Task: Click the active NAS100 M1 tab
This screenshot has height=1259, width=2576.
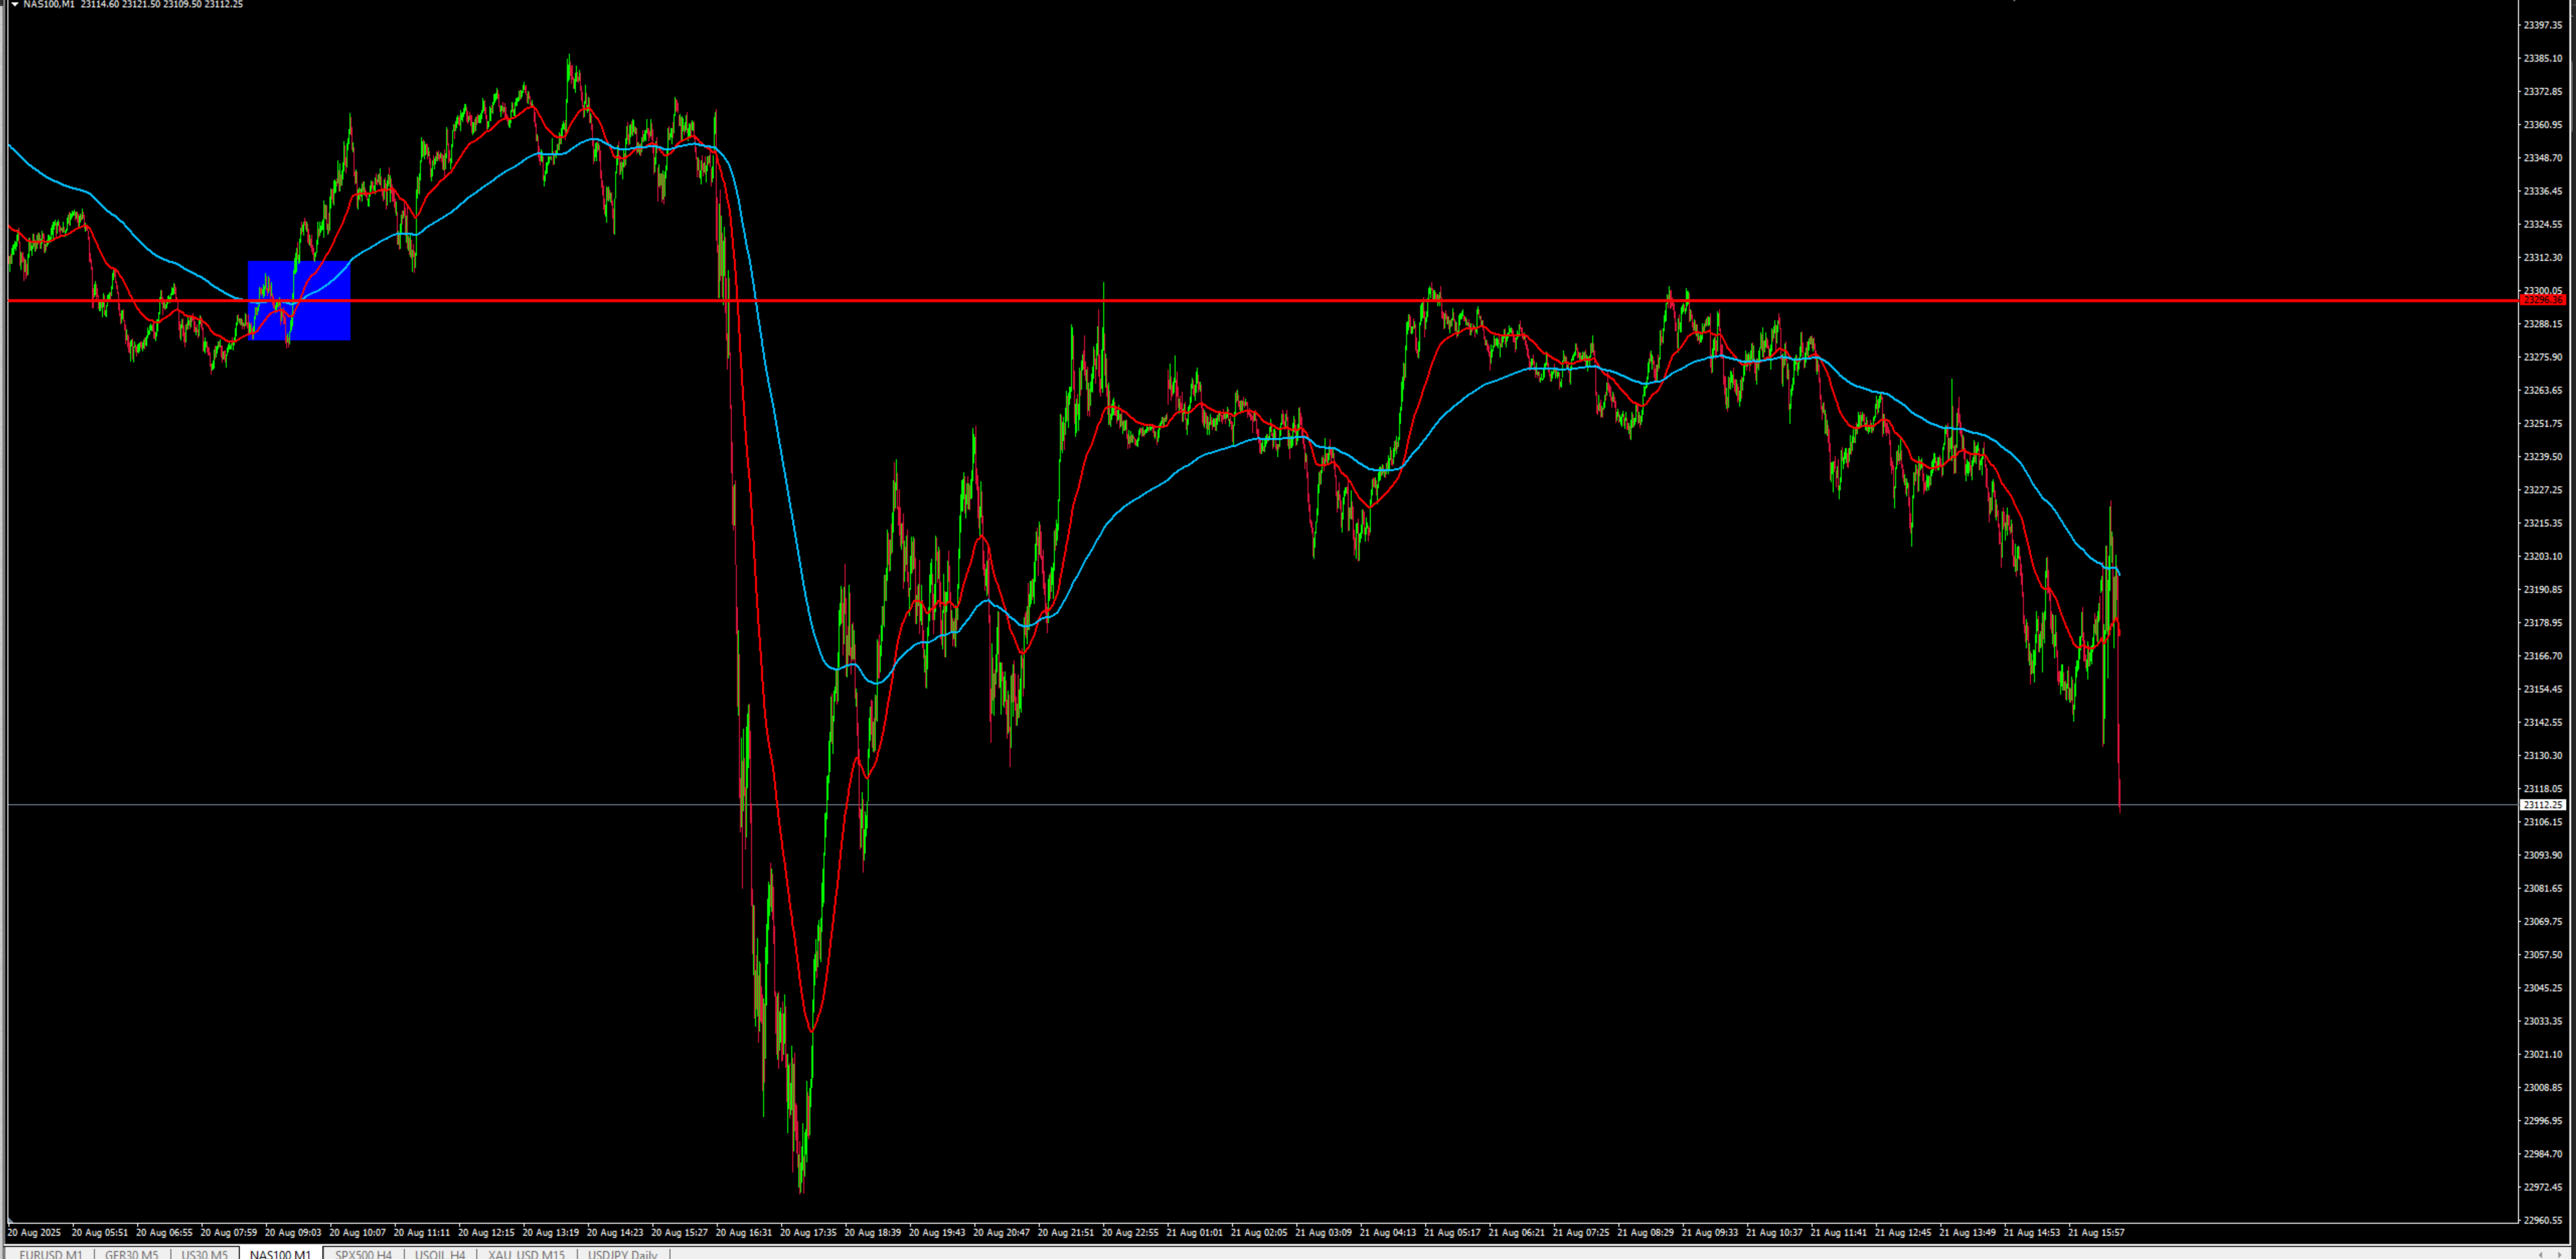Action: (x=280, y=1254)
